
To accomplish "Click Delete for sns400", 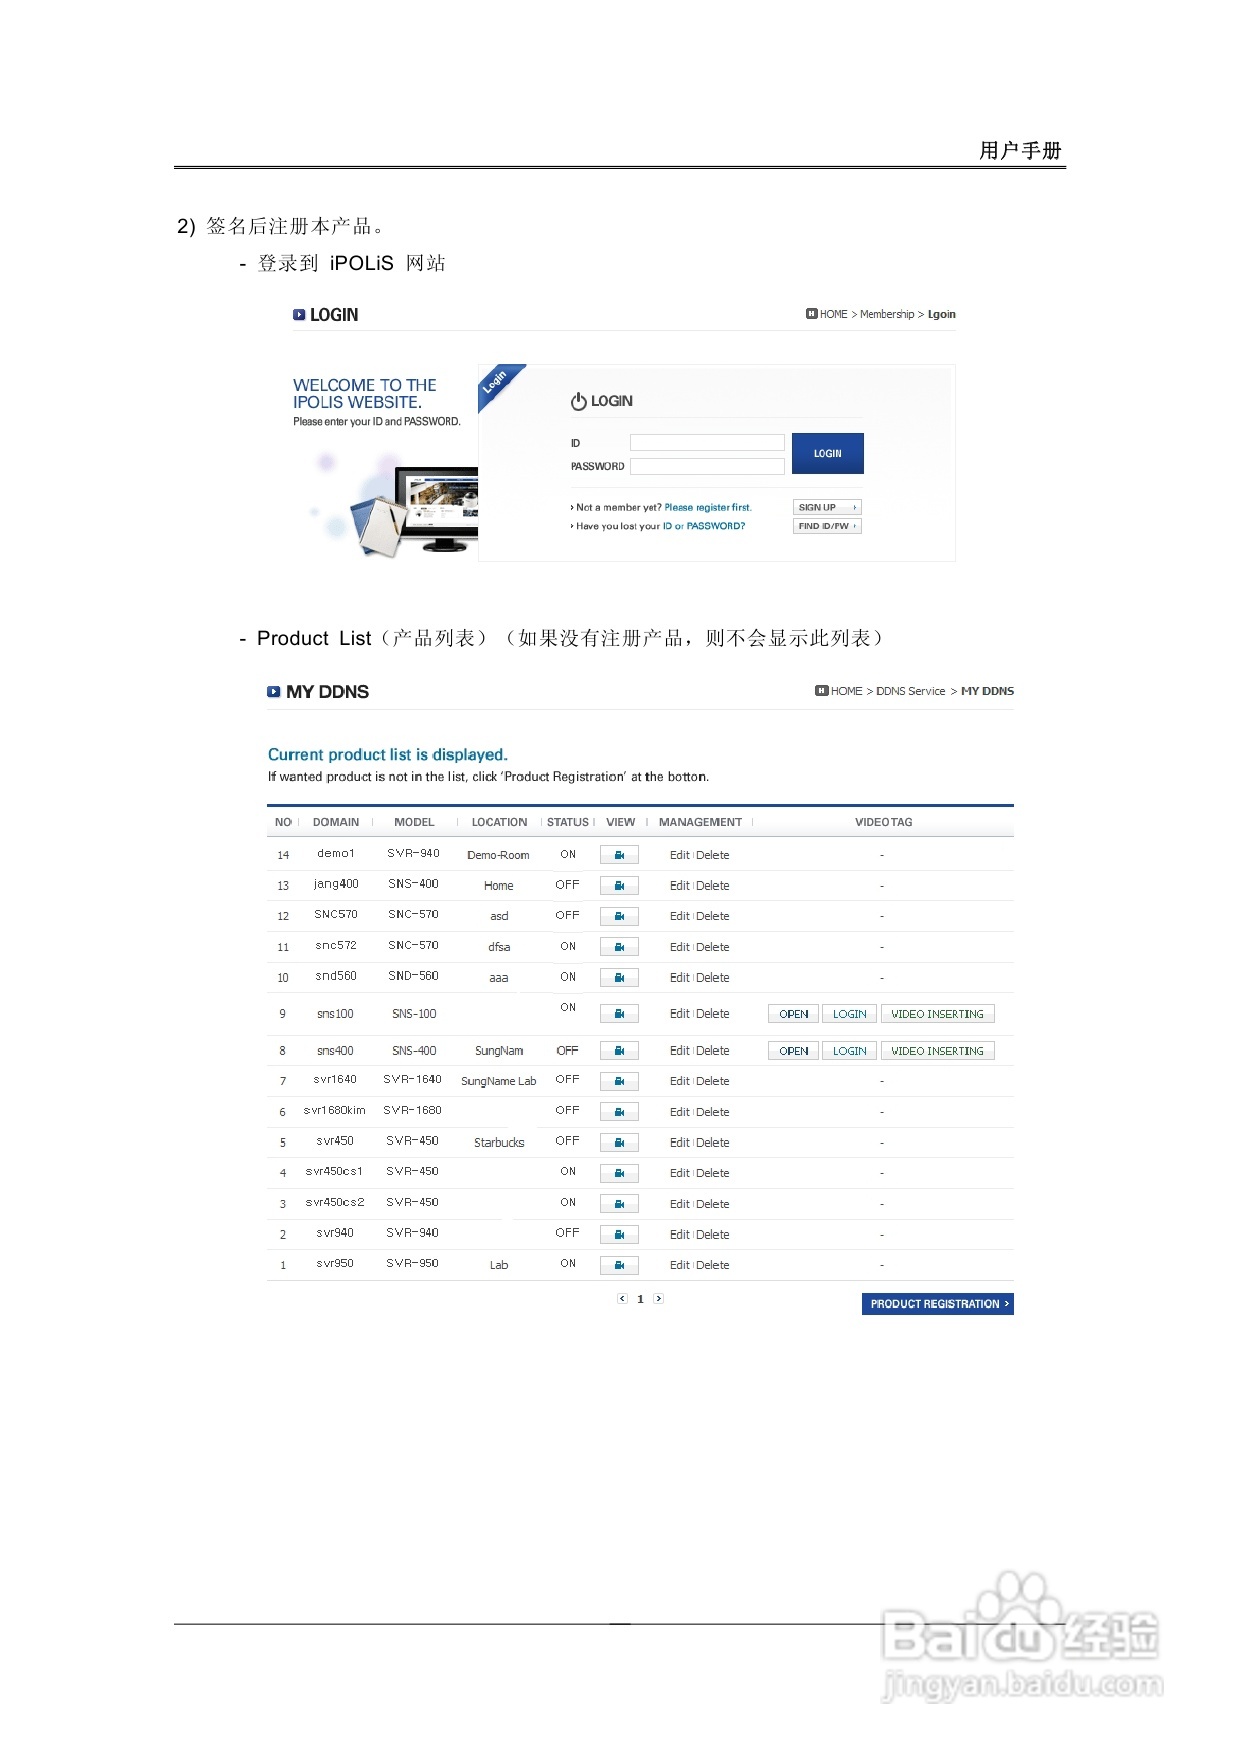I will (713, 1051).
